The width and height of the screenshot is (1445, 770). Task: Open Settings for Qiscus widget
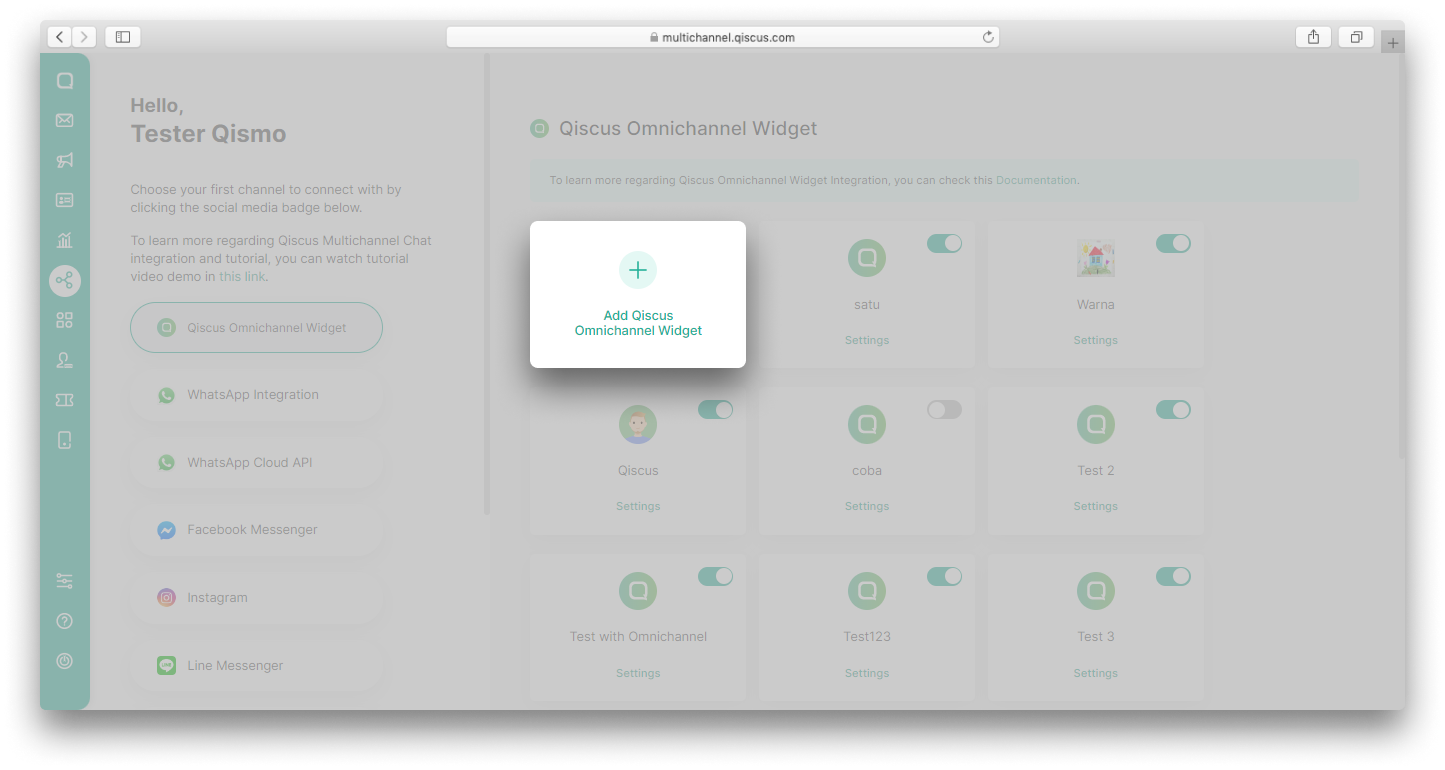coord(638,506)
